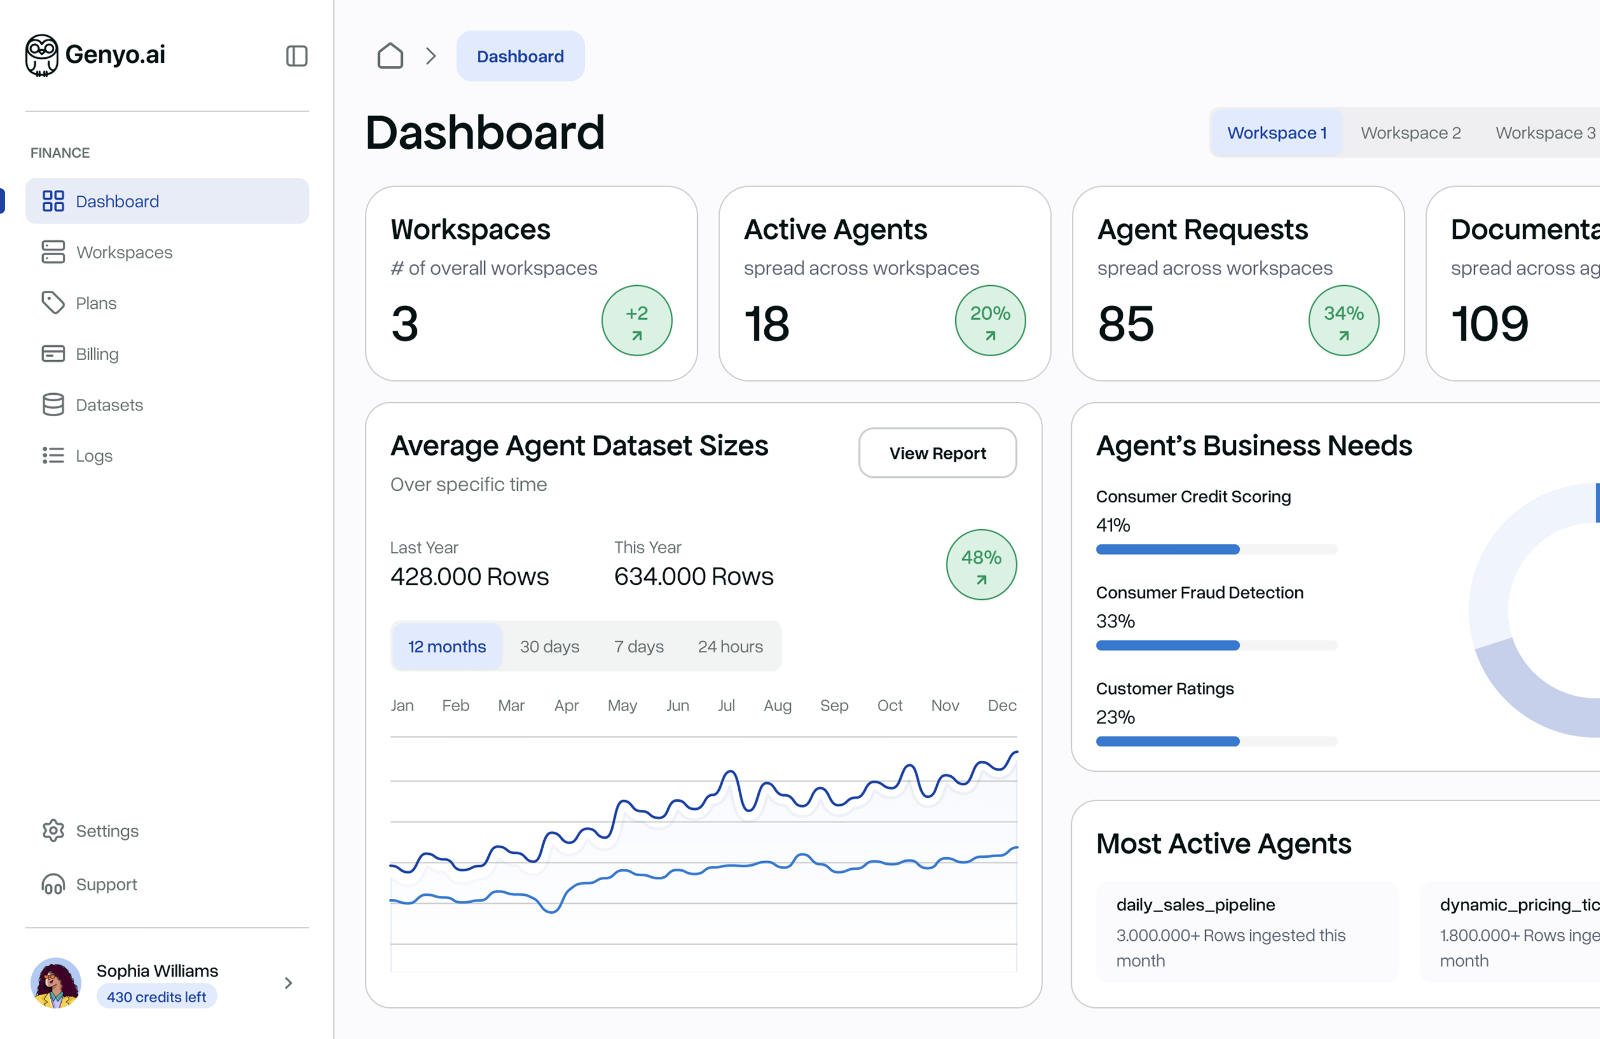This screenshot has width=1600, height=1039.
Task: Click the home icon in the breadcrumb
Action: coord(390,56)
